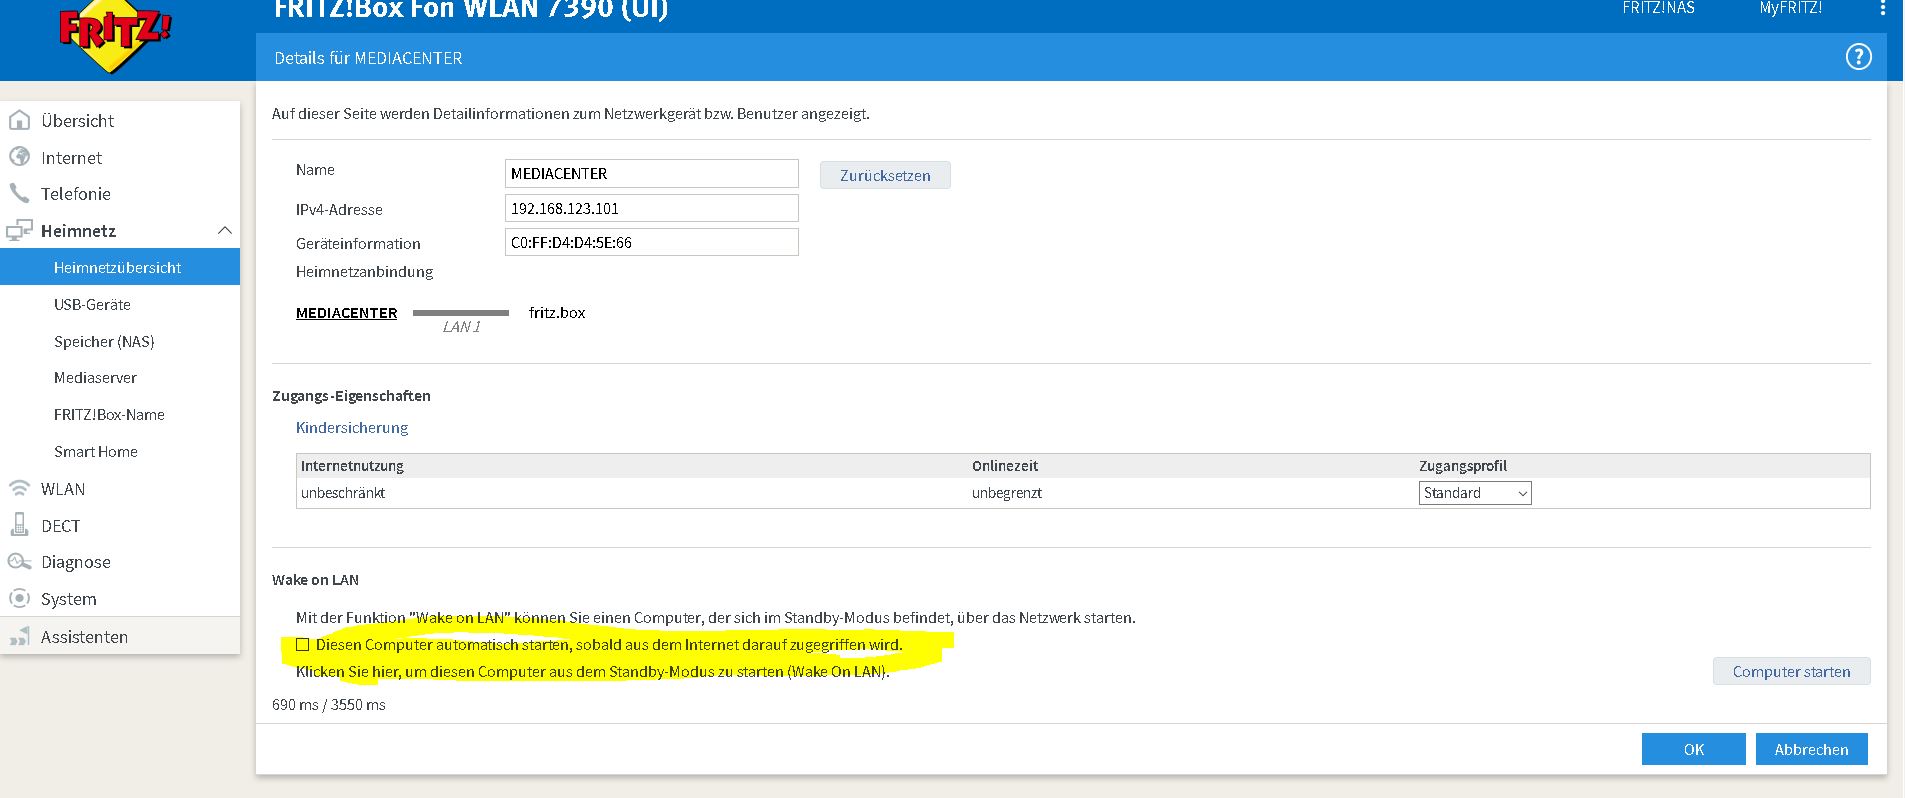Open Assistenten in the sidebar

coord(84,636)
